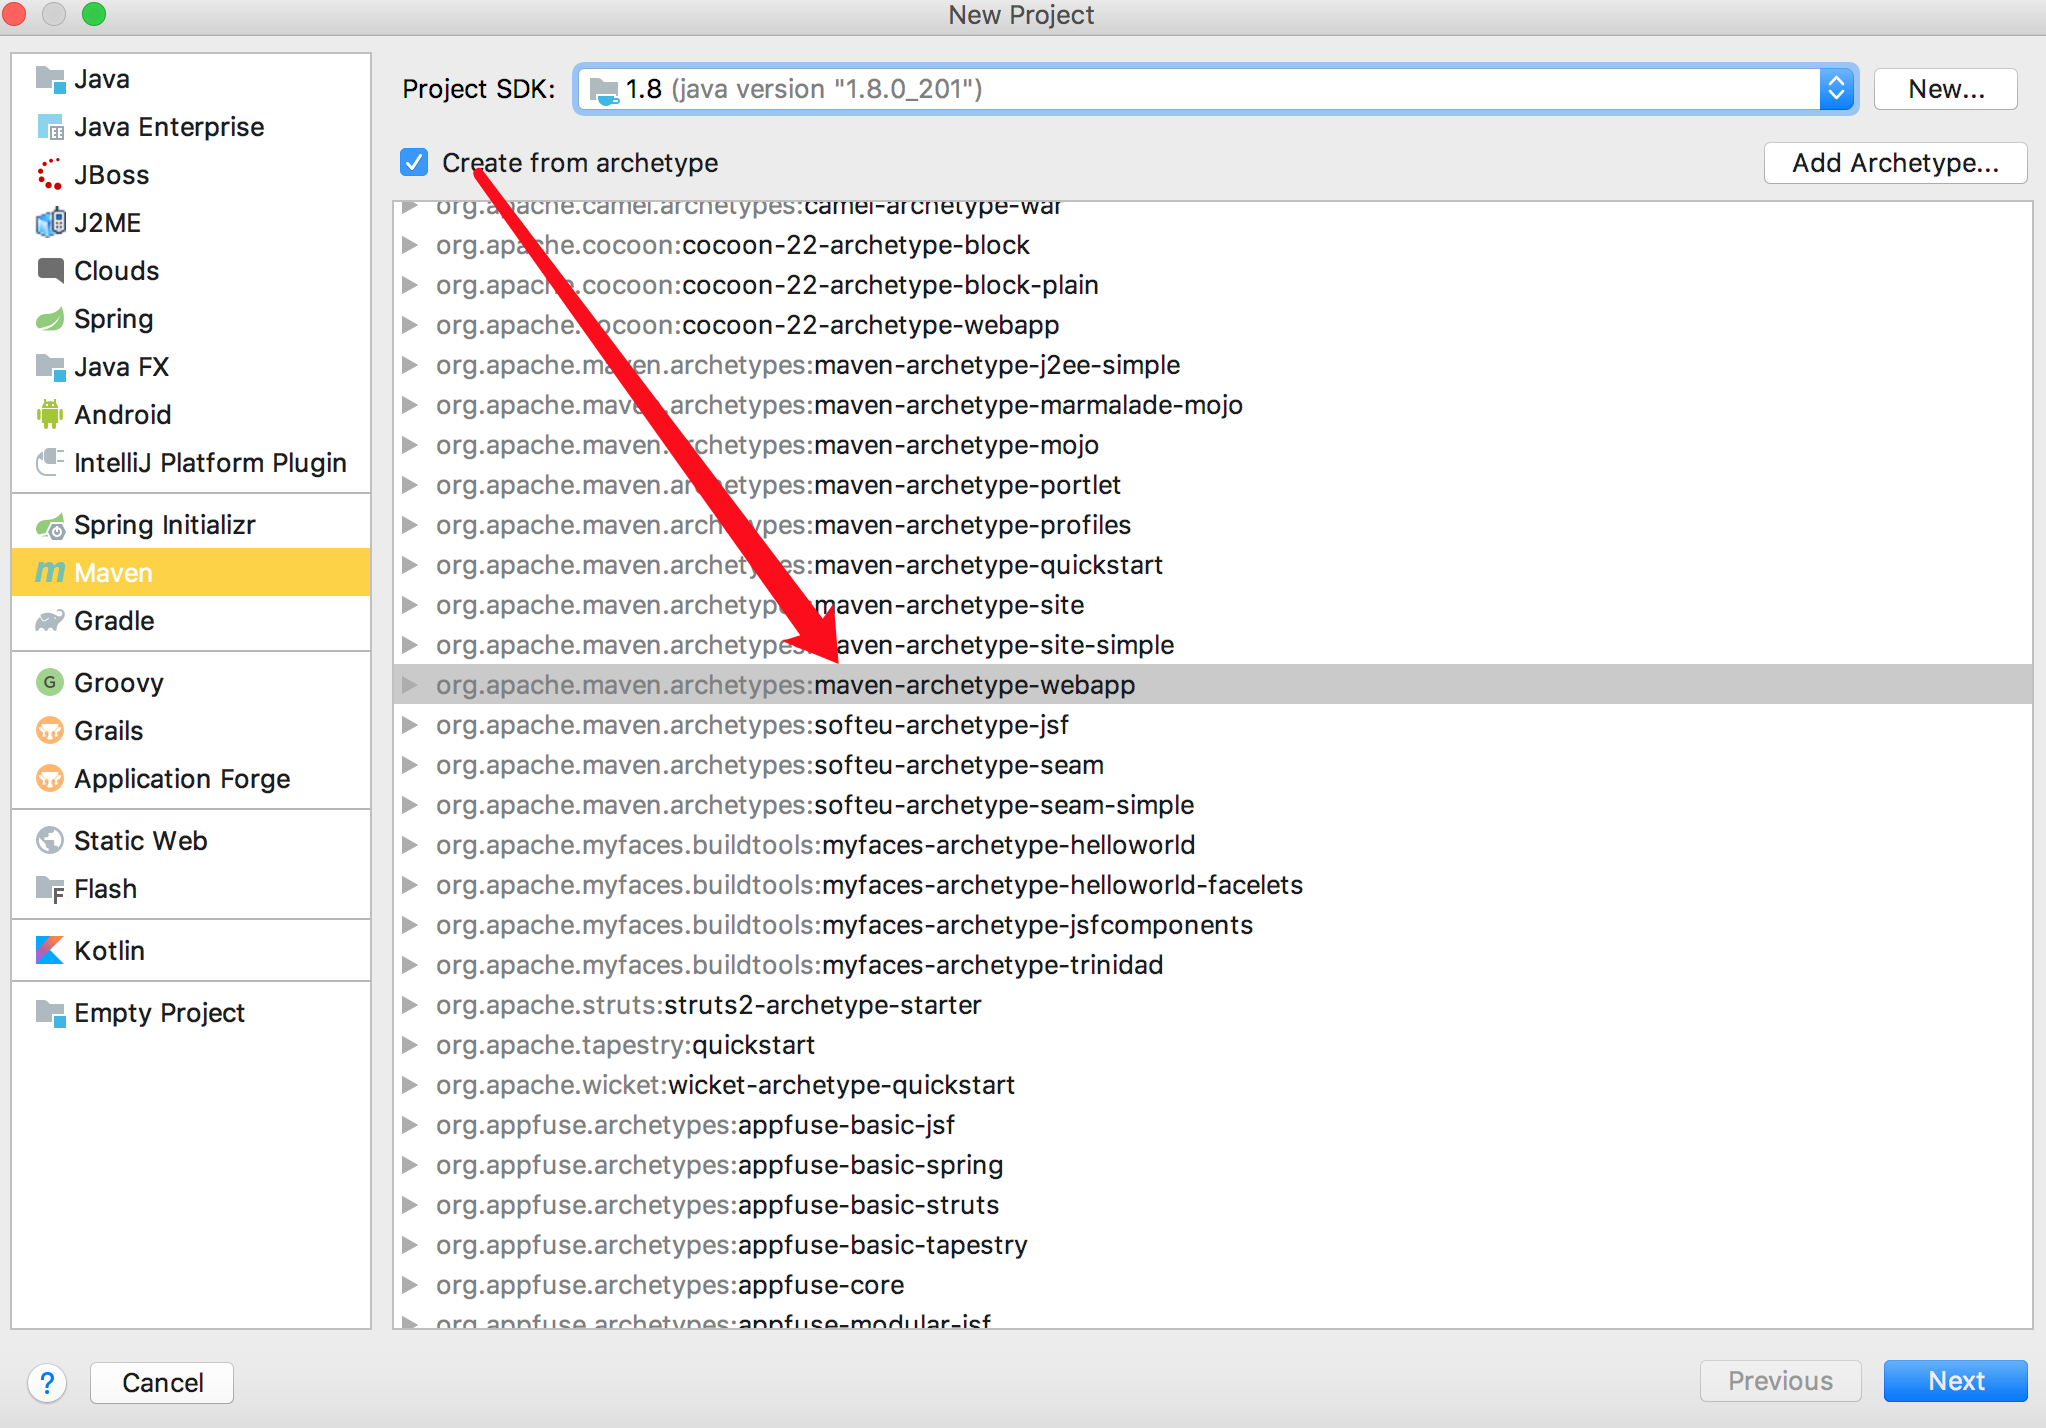Screen dimensions: 2046x1428
Task: Select maven-archetype-profiles row
Action: click(x=1213, y=524)
